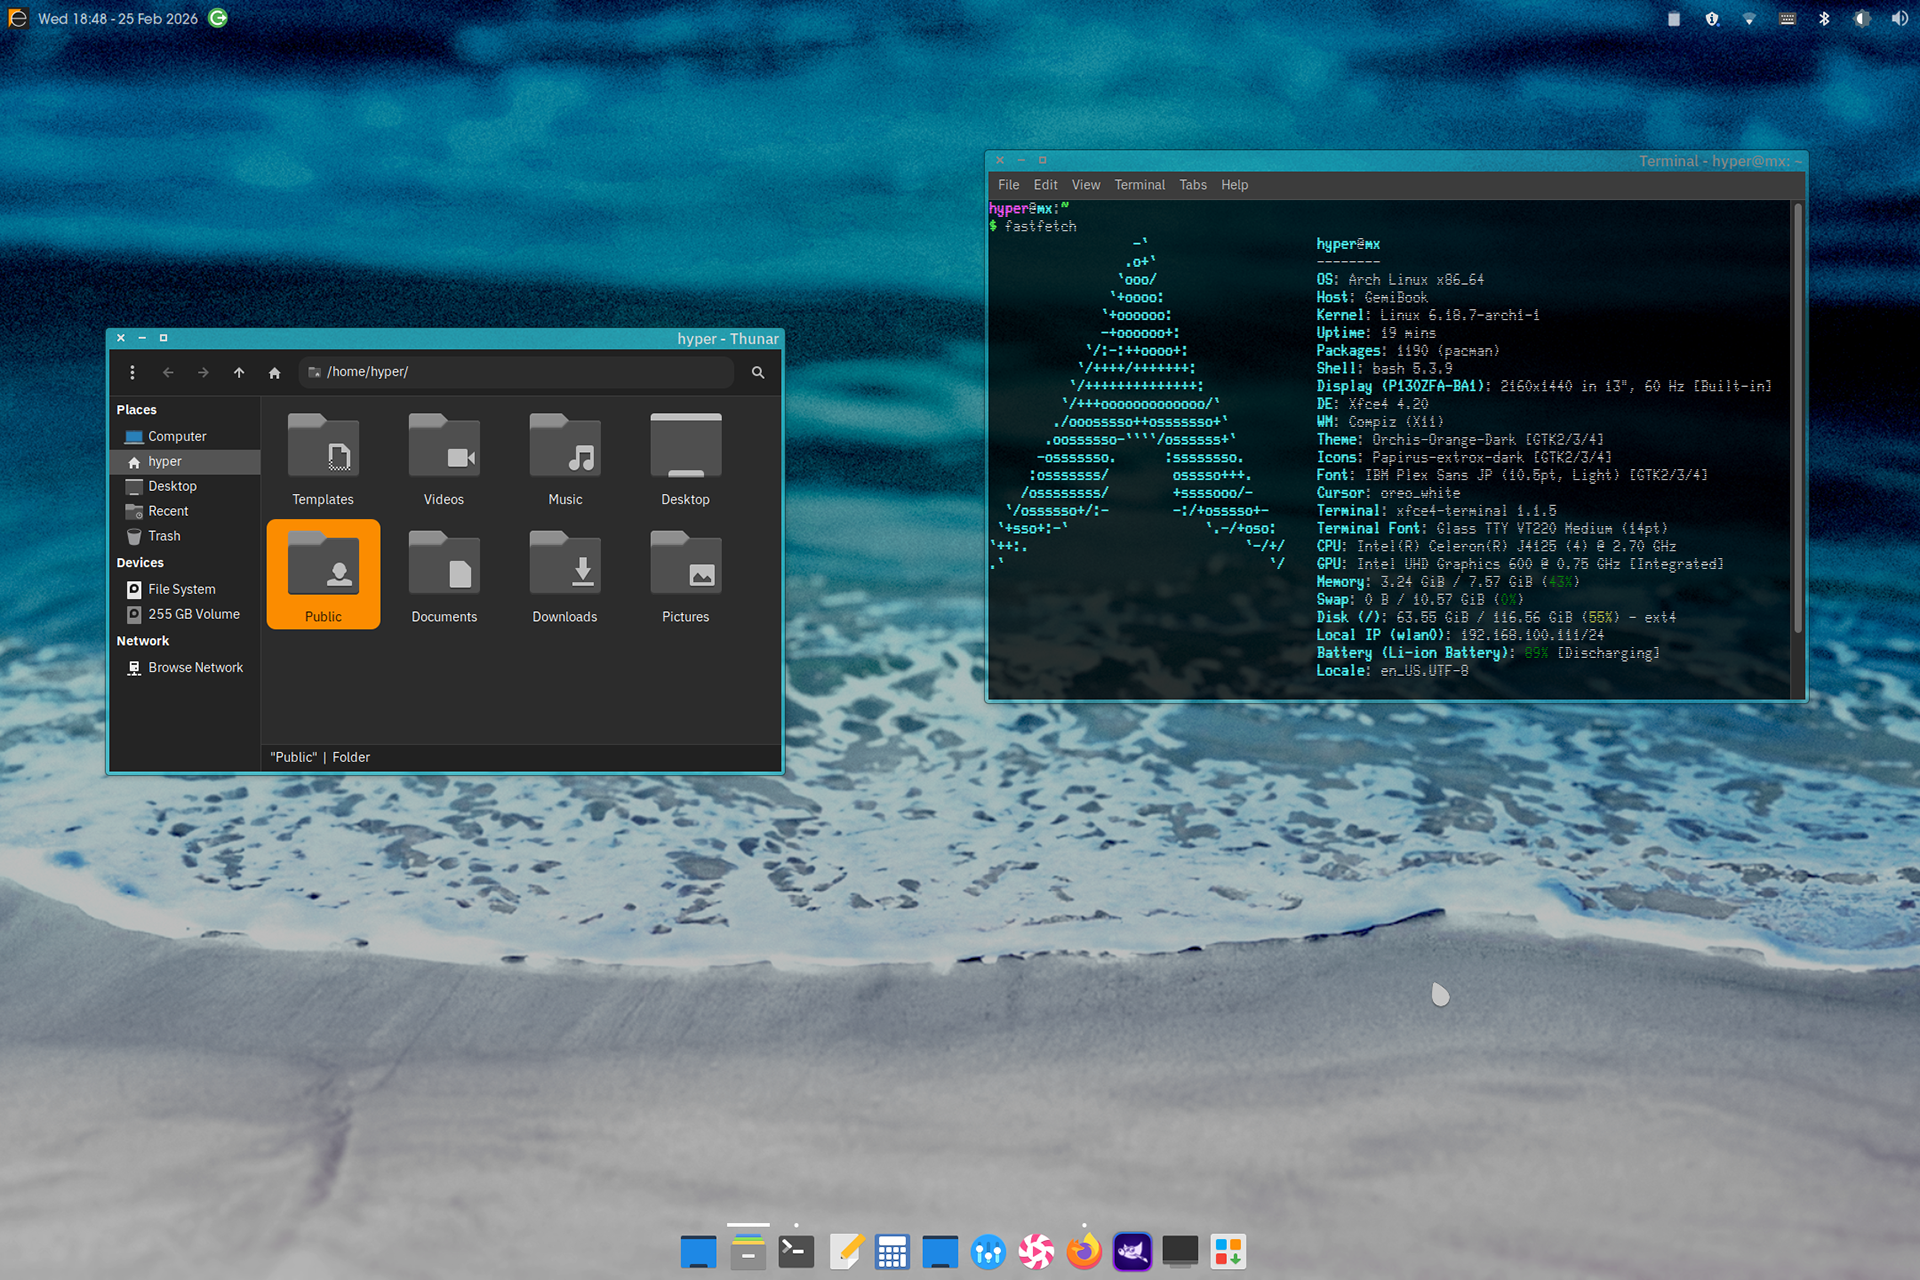Click Thunar's home button in toolbar

coord(274,372)
